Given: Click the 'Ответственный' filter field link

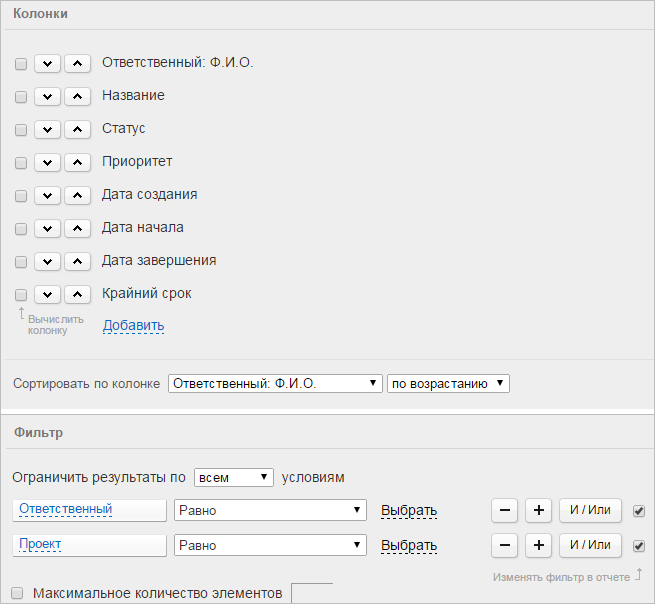Looking at the screenshot, I should point(66,509).
